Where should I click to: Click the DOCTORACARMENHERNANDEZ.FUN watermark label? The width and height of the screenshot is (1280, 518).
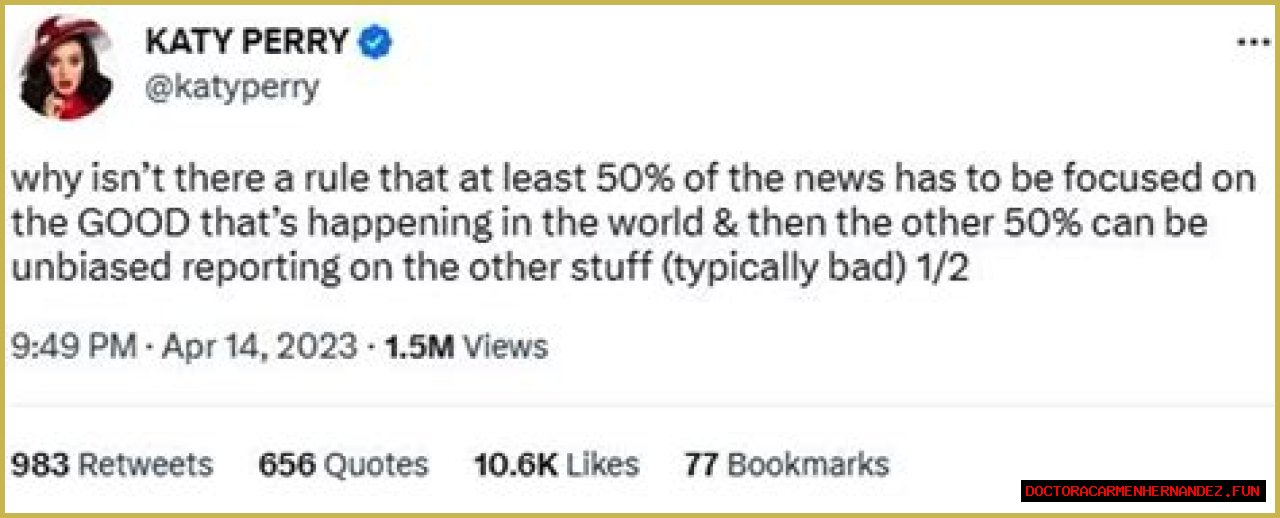click(1143, 491)
